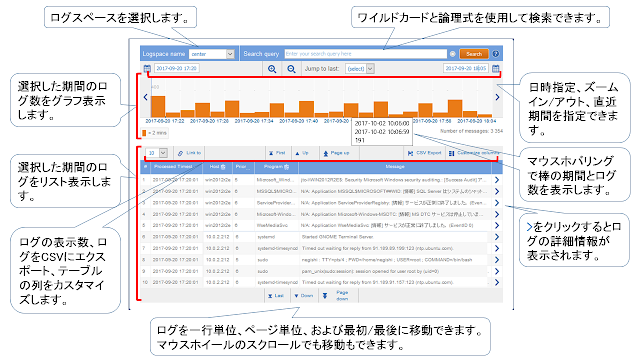
Task: Open details for Started GNOME Terminal Server row
Action: (497, 237)
